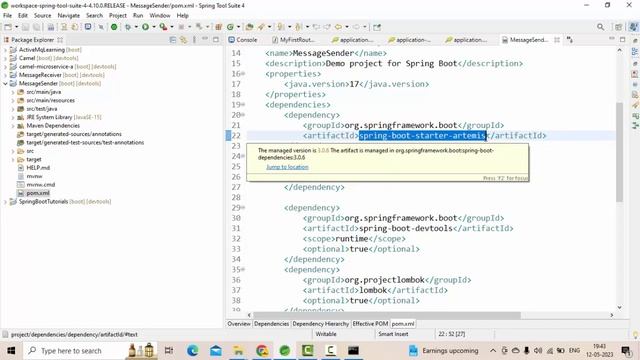This screenshot has width=640, height=360.
Task: Open the Mail app from taskbar
Action: [216, 350]
